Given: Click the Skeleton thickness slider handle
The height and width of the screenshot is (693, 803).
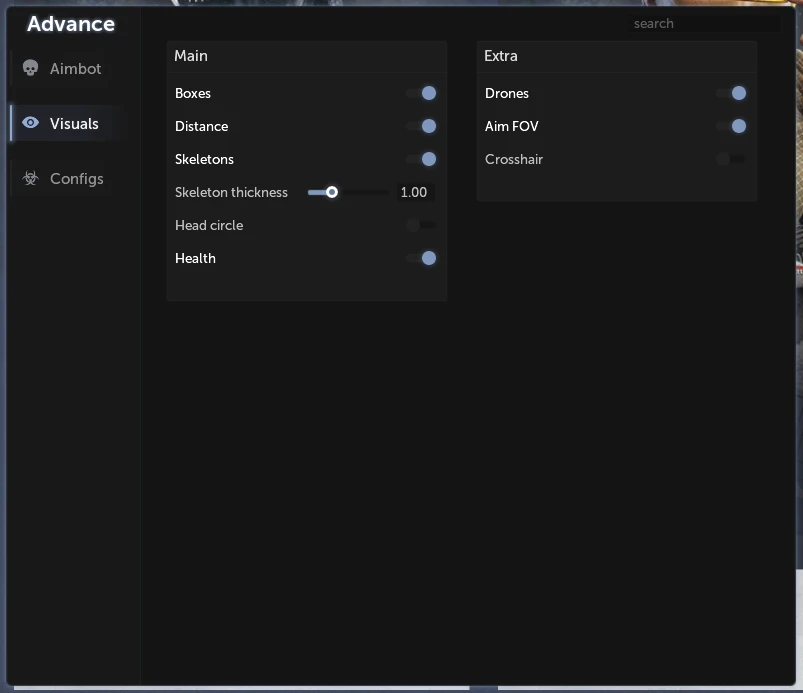Looking at the screenshot, I should pos(332,192).
